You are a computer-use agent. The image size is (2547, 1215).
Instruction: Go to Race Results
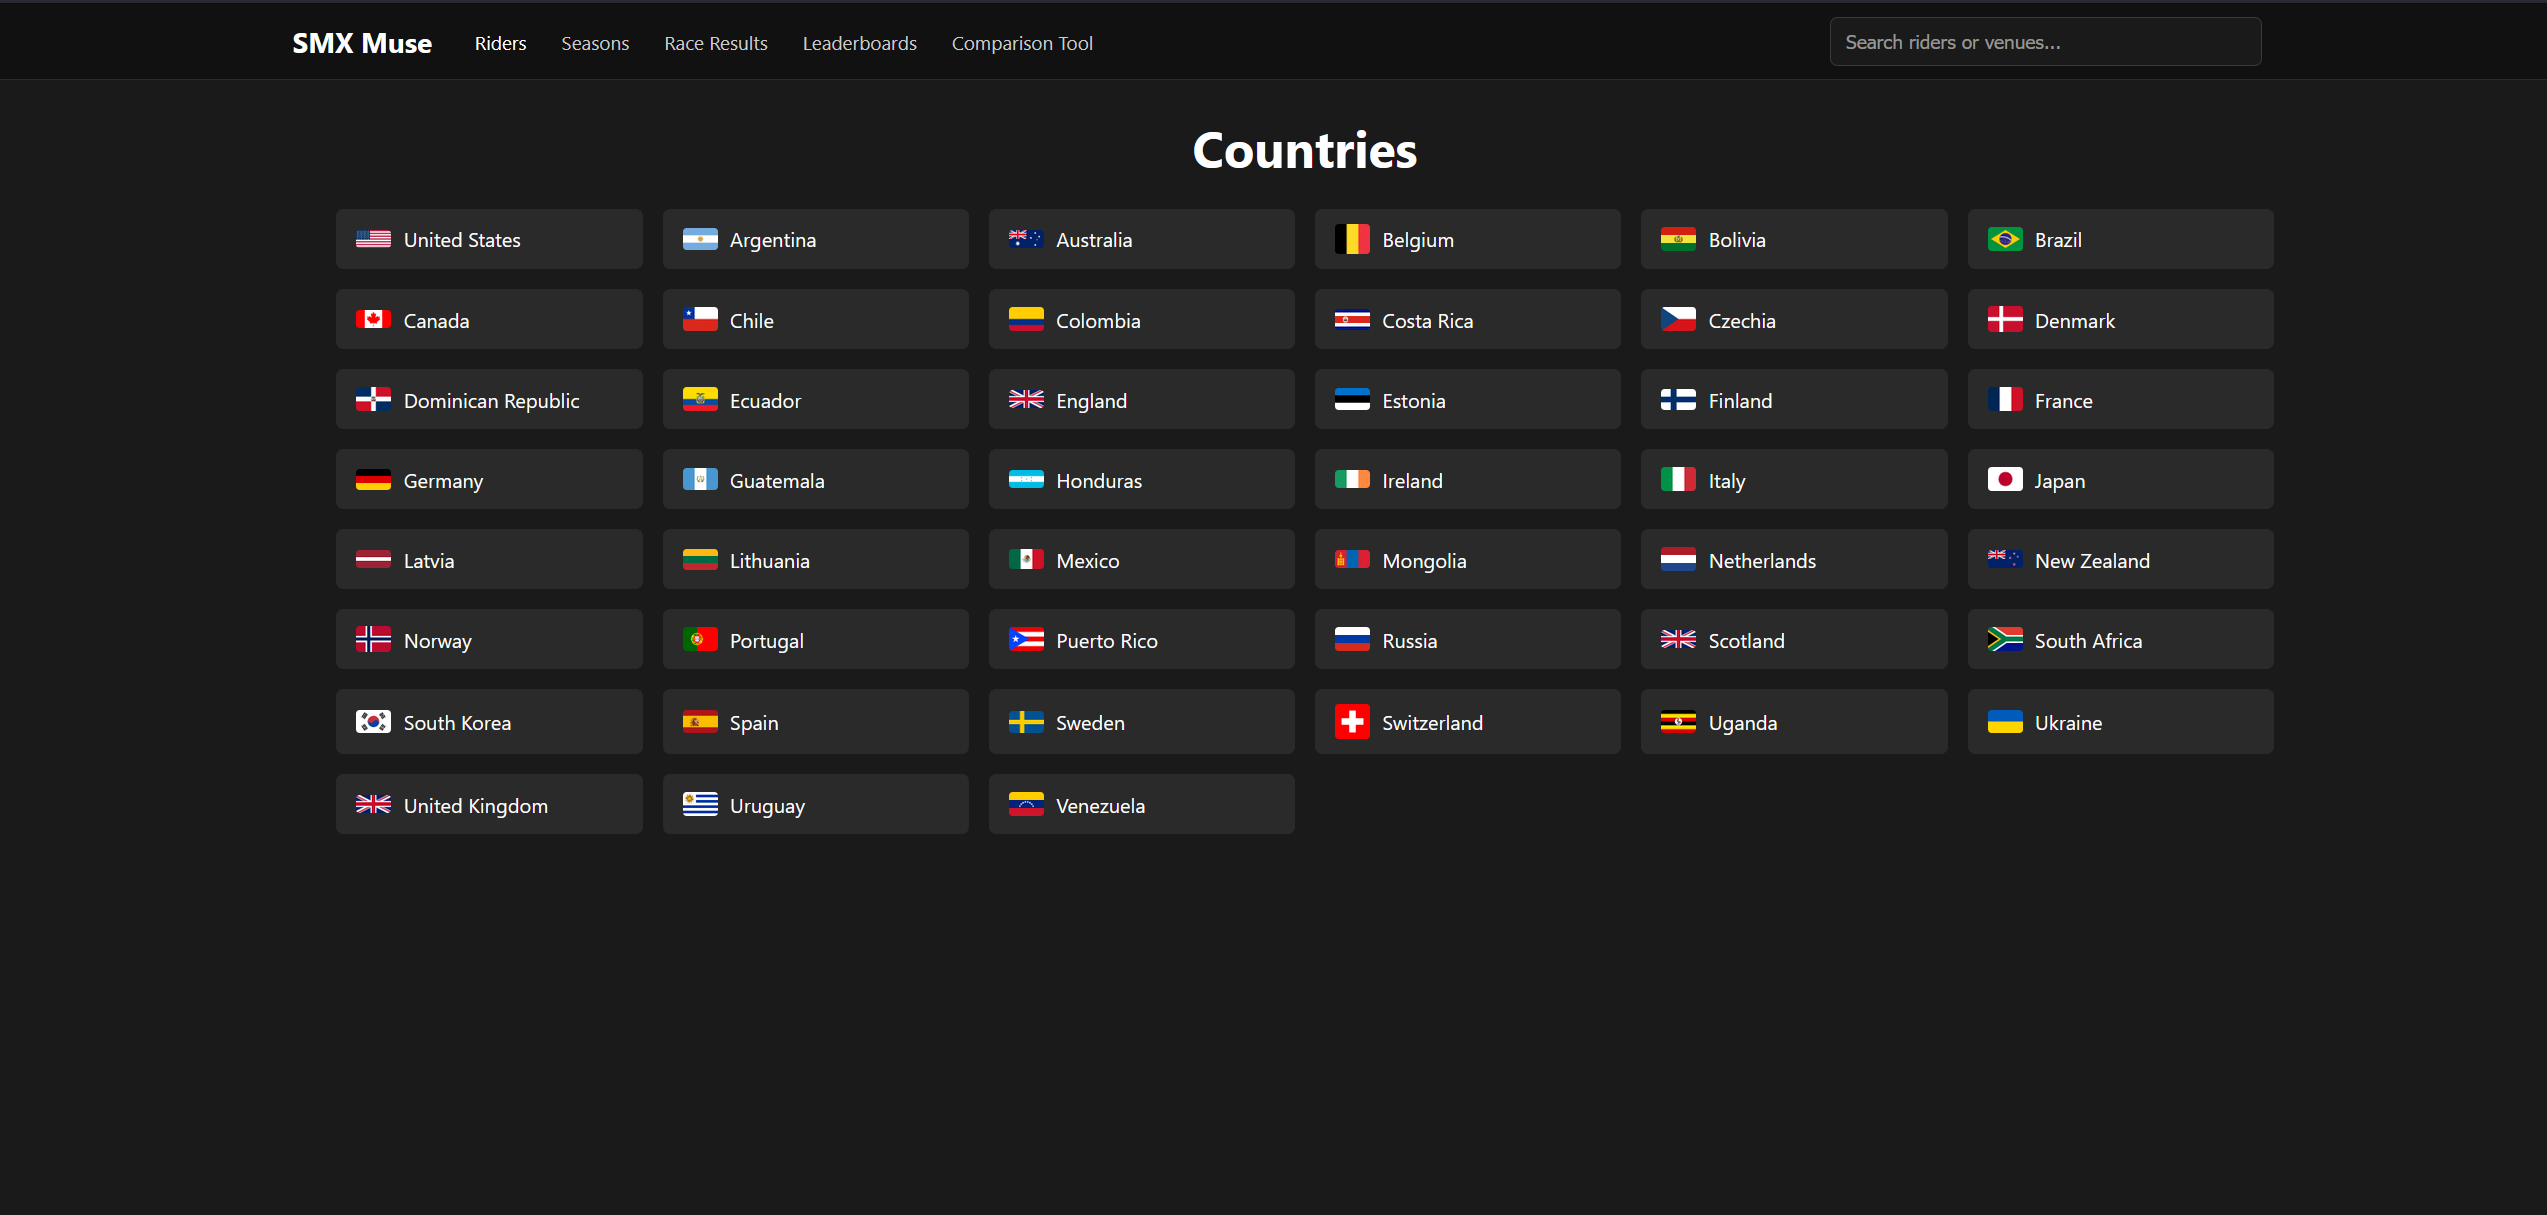click(x=715, y=43)
